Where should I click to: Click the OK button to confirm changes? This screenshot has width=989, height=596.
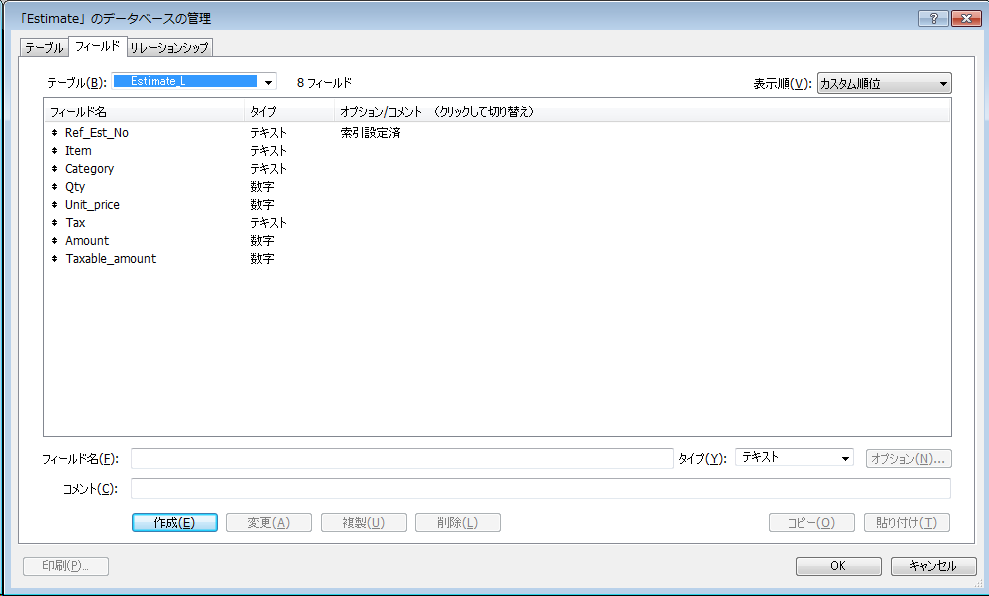pos(838,565)
